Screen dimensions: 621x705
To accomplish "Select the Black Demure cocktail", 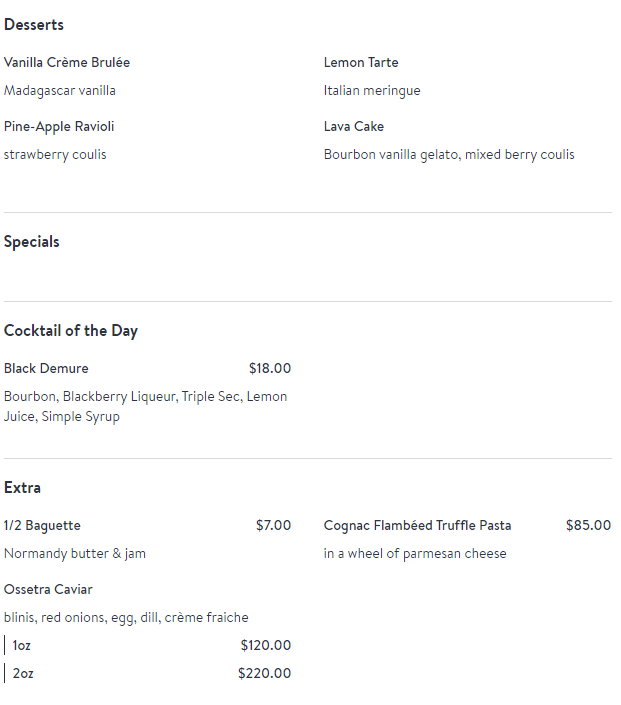I will click(46, 369).
